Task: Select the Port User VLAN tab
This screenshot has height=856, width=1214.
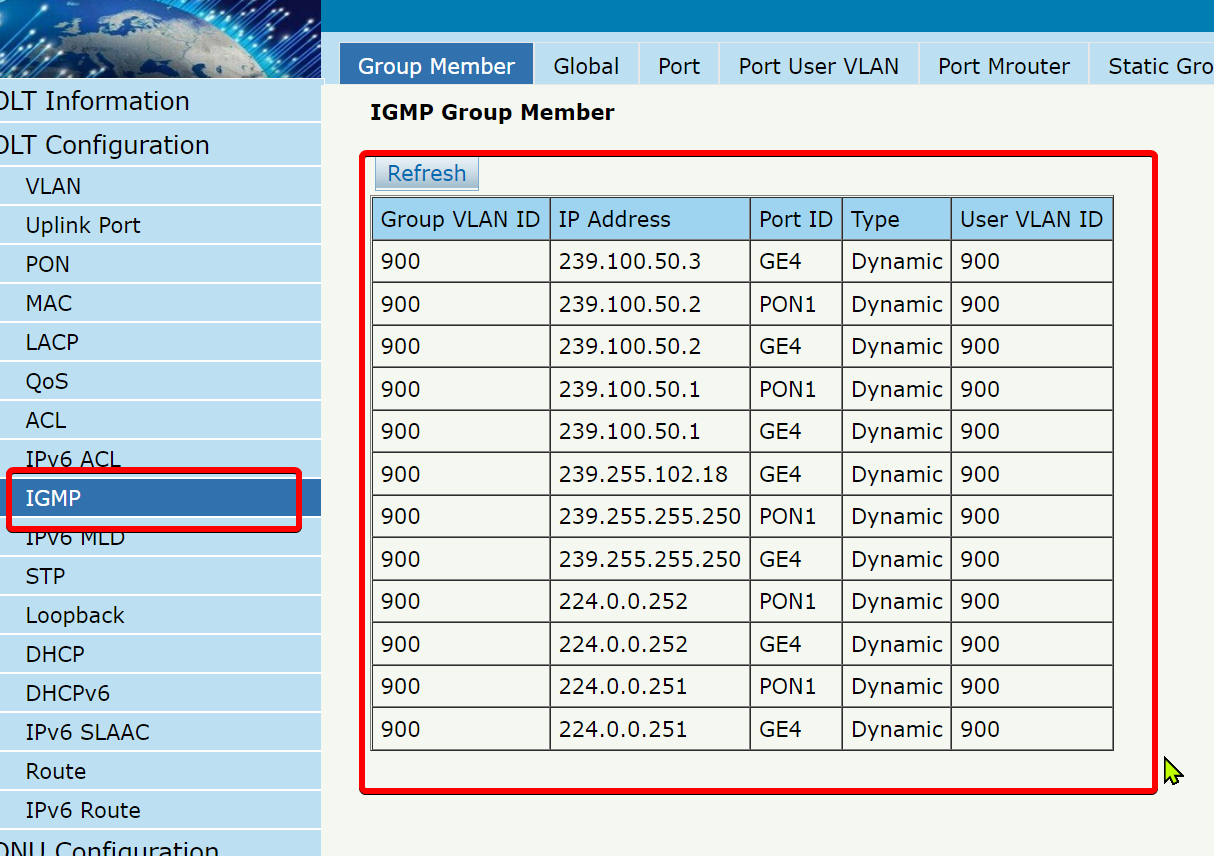Action: click(818, 66)
